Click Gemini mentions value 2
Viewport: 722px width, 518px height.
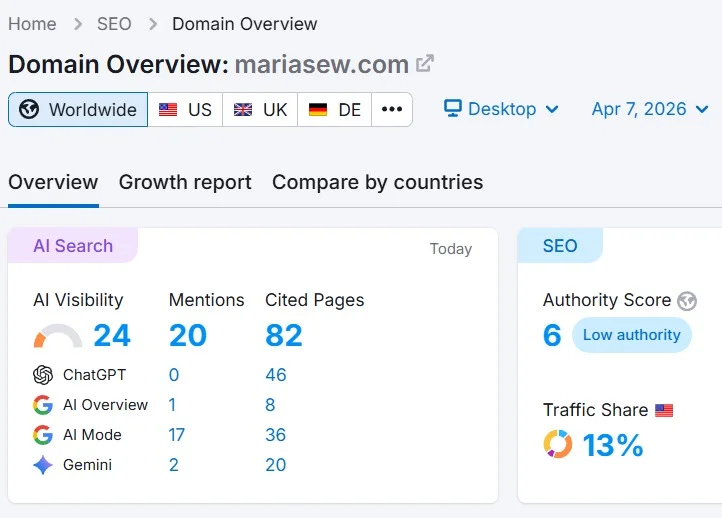pyautogui.click(x=174, y=465)
